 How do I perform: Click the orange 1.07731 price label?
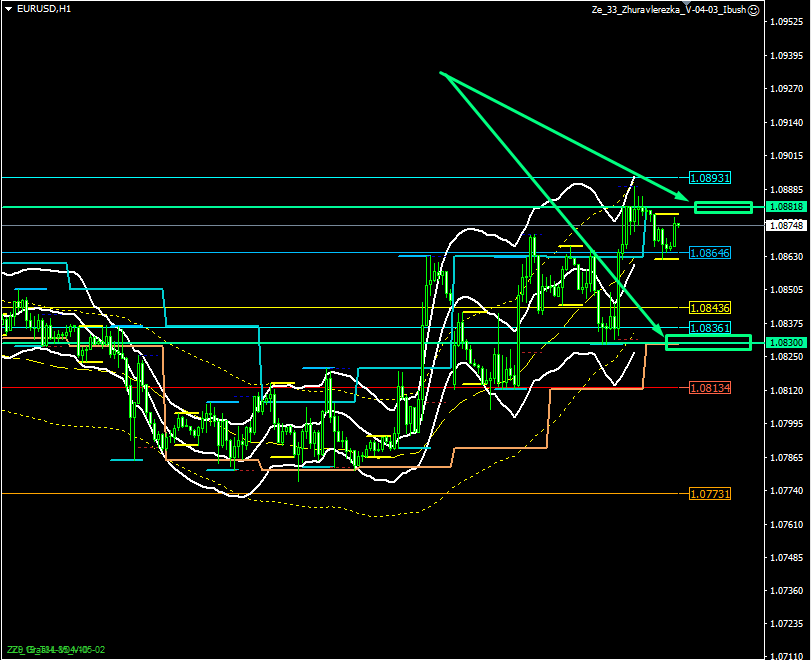click(710, 493)
